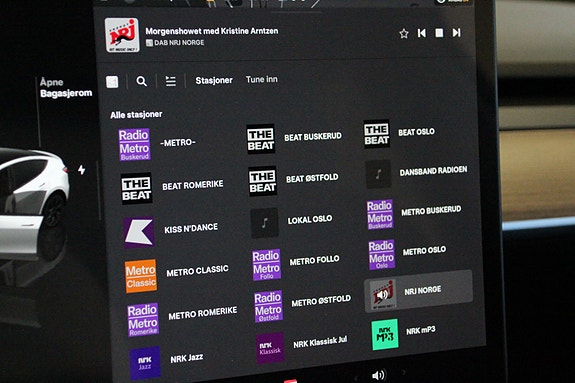This screenshot has width=575, height=383.
Task: Tap Åpne Bagasjerom to open trunk
Action: (66, 88)
